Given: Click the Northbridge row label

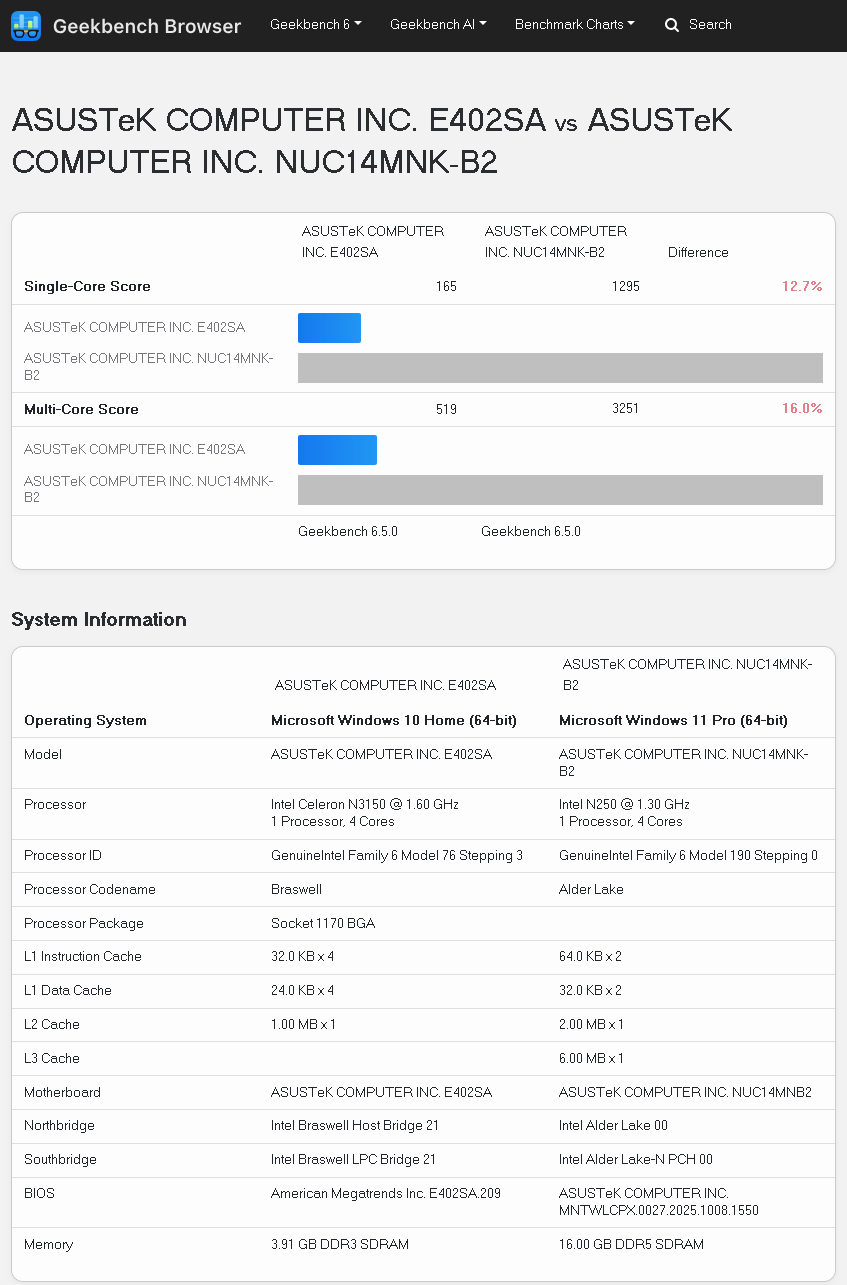Looking at the screenshot, I should tap(59, 1125).
